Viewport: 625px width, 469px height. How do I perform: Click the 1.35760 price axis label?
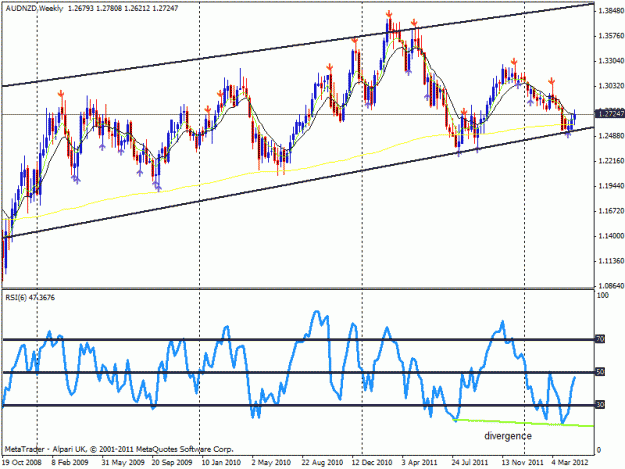pos(611,36)
